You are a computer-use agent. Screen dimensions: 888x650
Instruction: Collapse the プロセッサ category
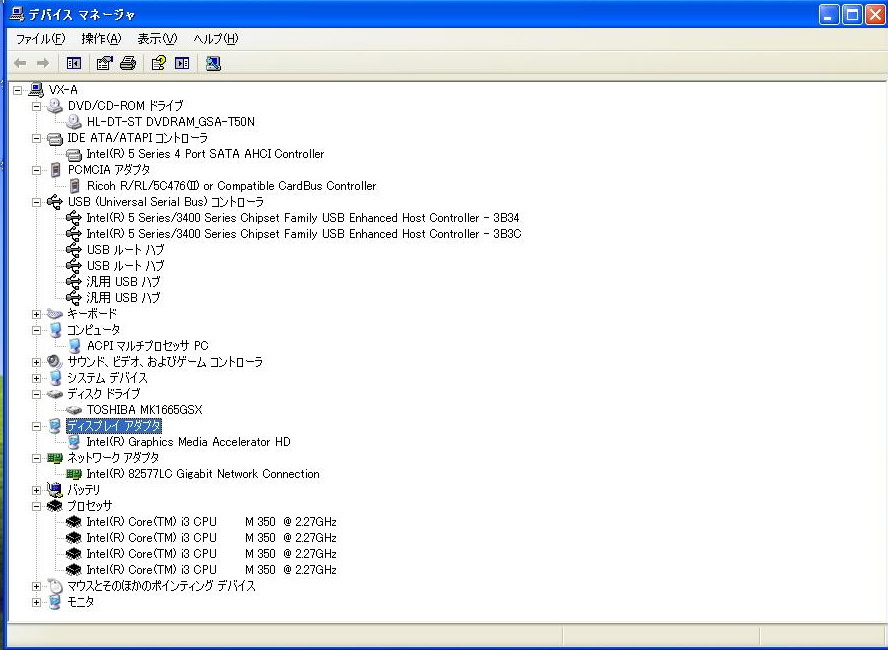[x=37, y=506]
